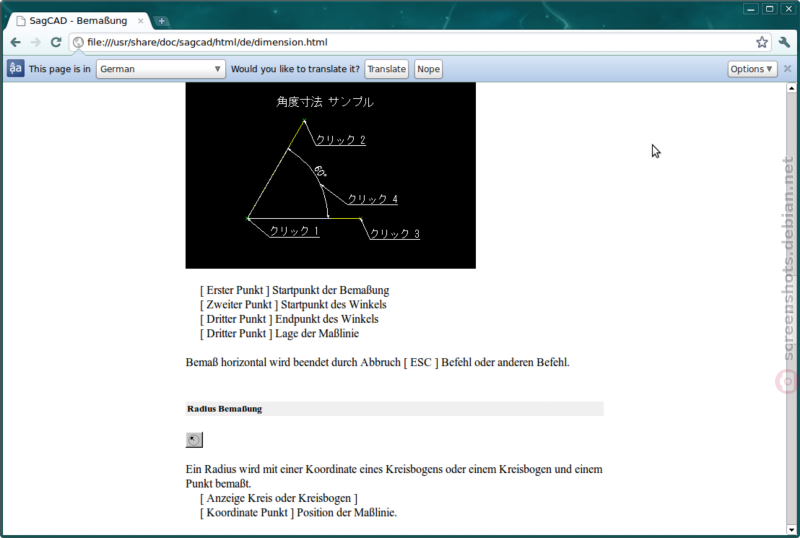
Task: Click the text '[ Dritter Punkt ] Endpunkt des Winkels'
Action: (289, 319)
